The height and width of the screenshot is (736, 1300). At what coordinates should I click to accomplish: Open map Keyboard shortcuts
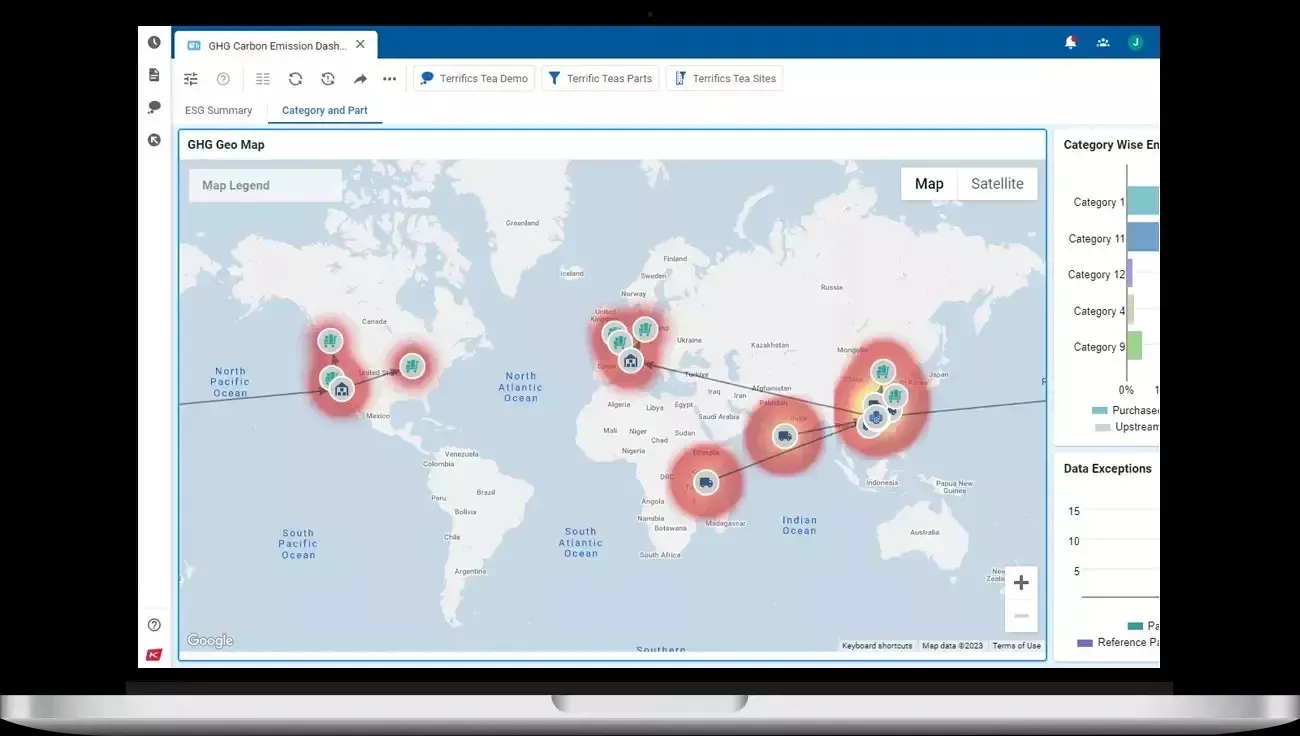[877, 646]
